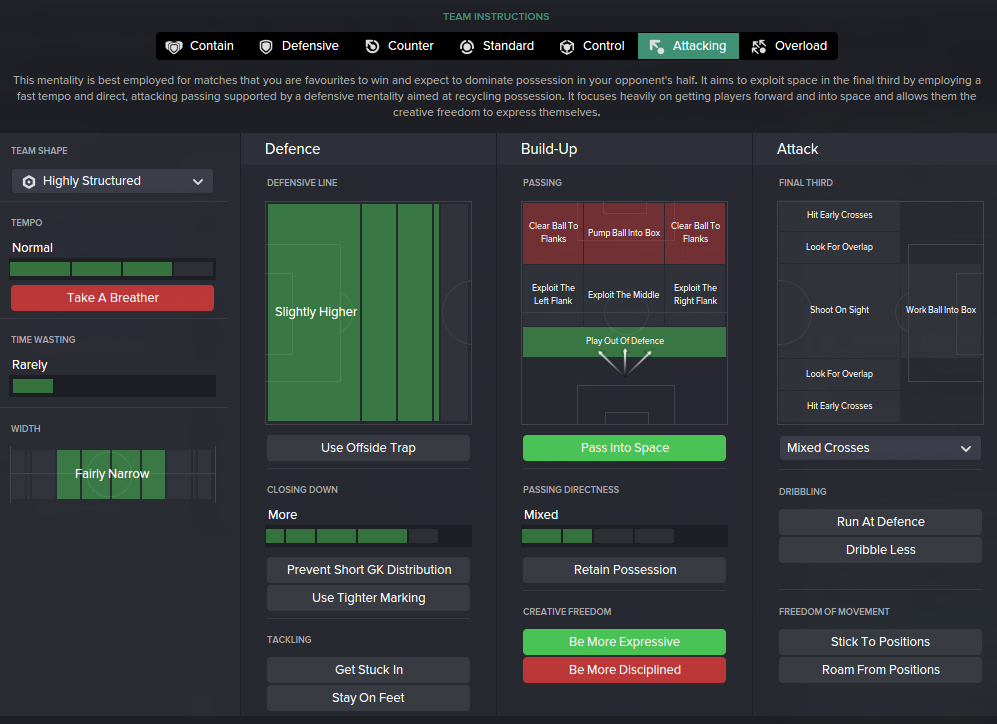Click the Highly Structured hexagon icon
997x724 pixels.
(x=29, y=181)
